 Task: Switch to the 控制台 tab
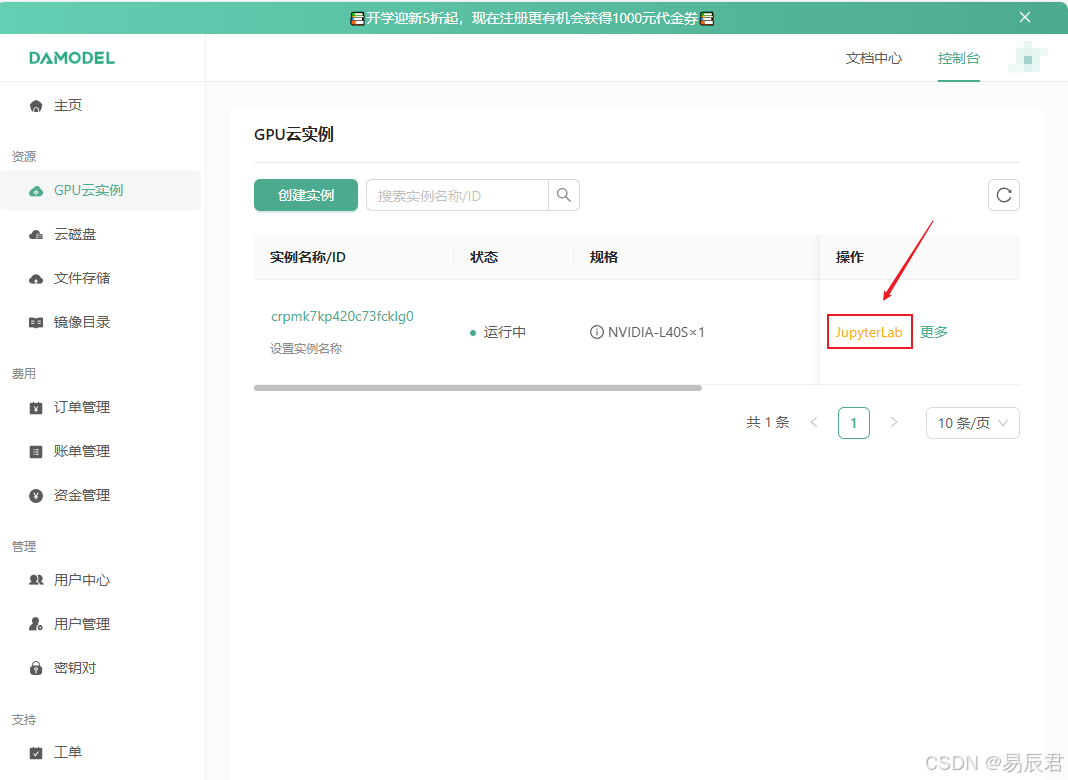click(x=958, y=59)
